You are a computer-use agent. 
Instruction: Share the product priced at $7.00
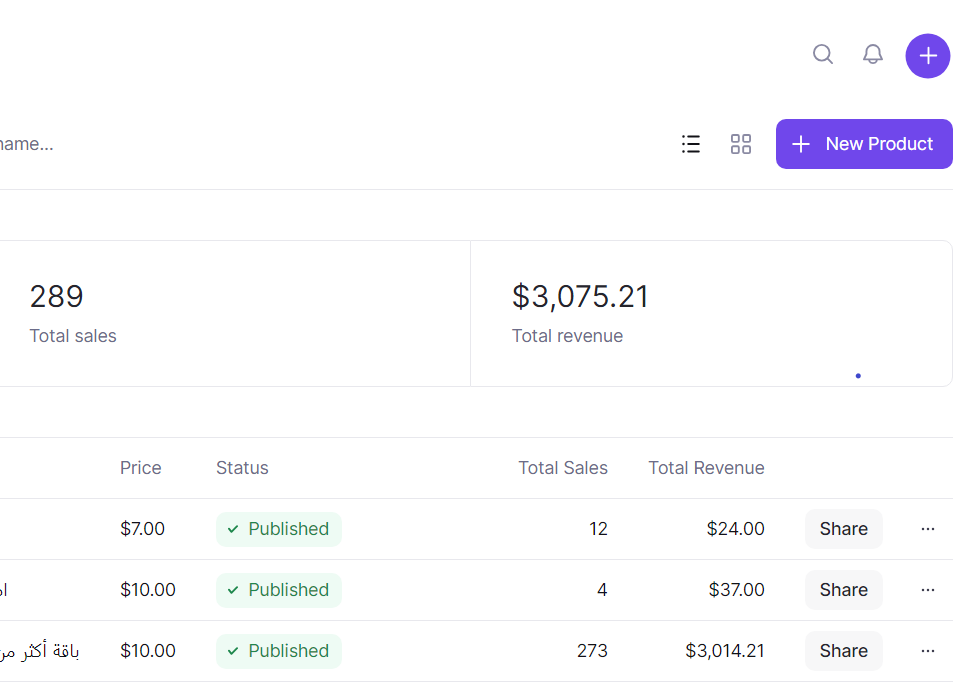tap(843, 529)
